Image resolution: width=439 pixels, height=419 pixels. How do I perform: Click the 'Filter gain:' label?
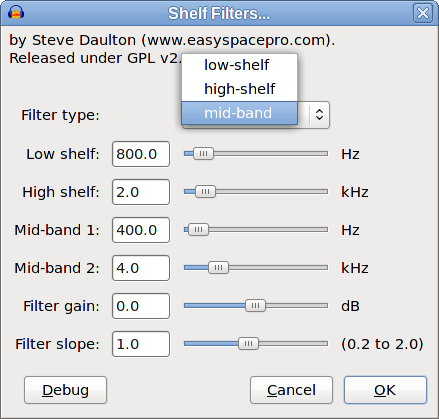[x=61, y=306]
